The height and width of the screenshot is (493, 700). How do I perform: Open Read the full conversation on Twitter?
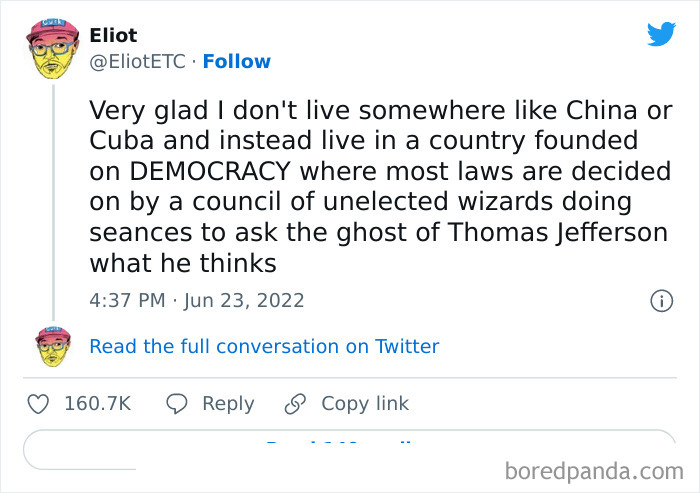coord(264,346)
